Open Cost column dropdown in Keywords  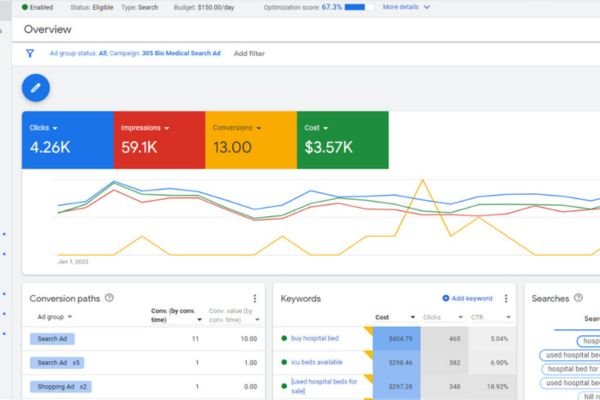[x=412, y=317]
